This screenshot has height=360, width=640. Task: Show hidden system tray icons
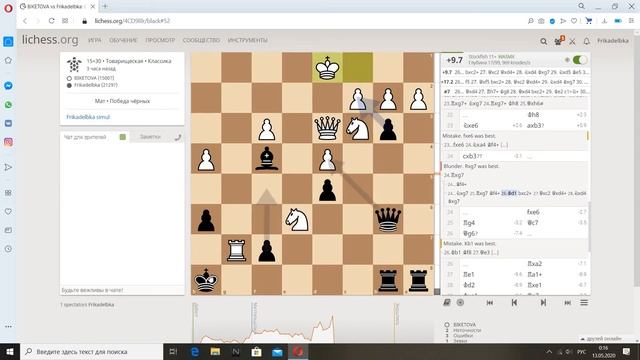click(x=549, y=351)
